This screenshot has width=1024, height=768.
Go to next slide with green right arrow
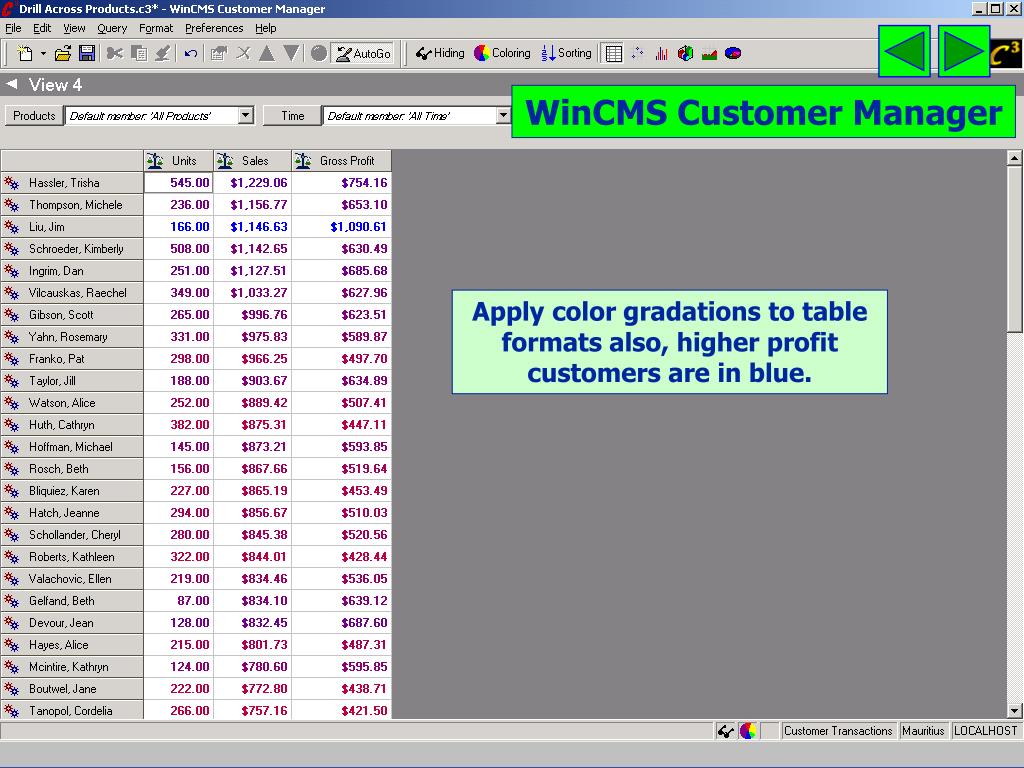[964, 52]
